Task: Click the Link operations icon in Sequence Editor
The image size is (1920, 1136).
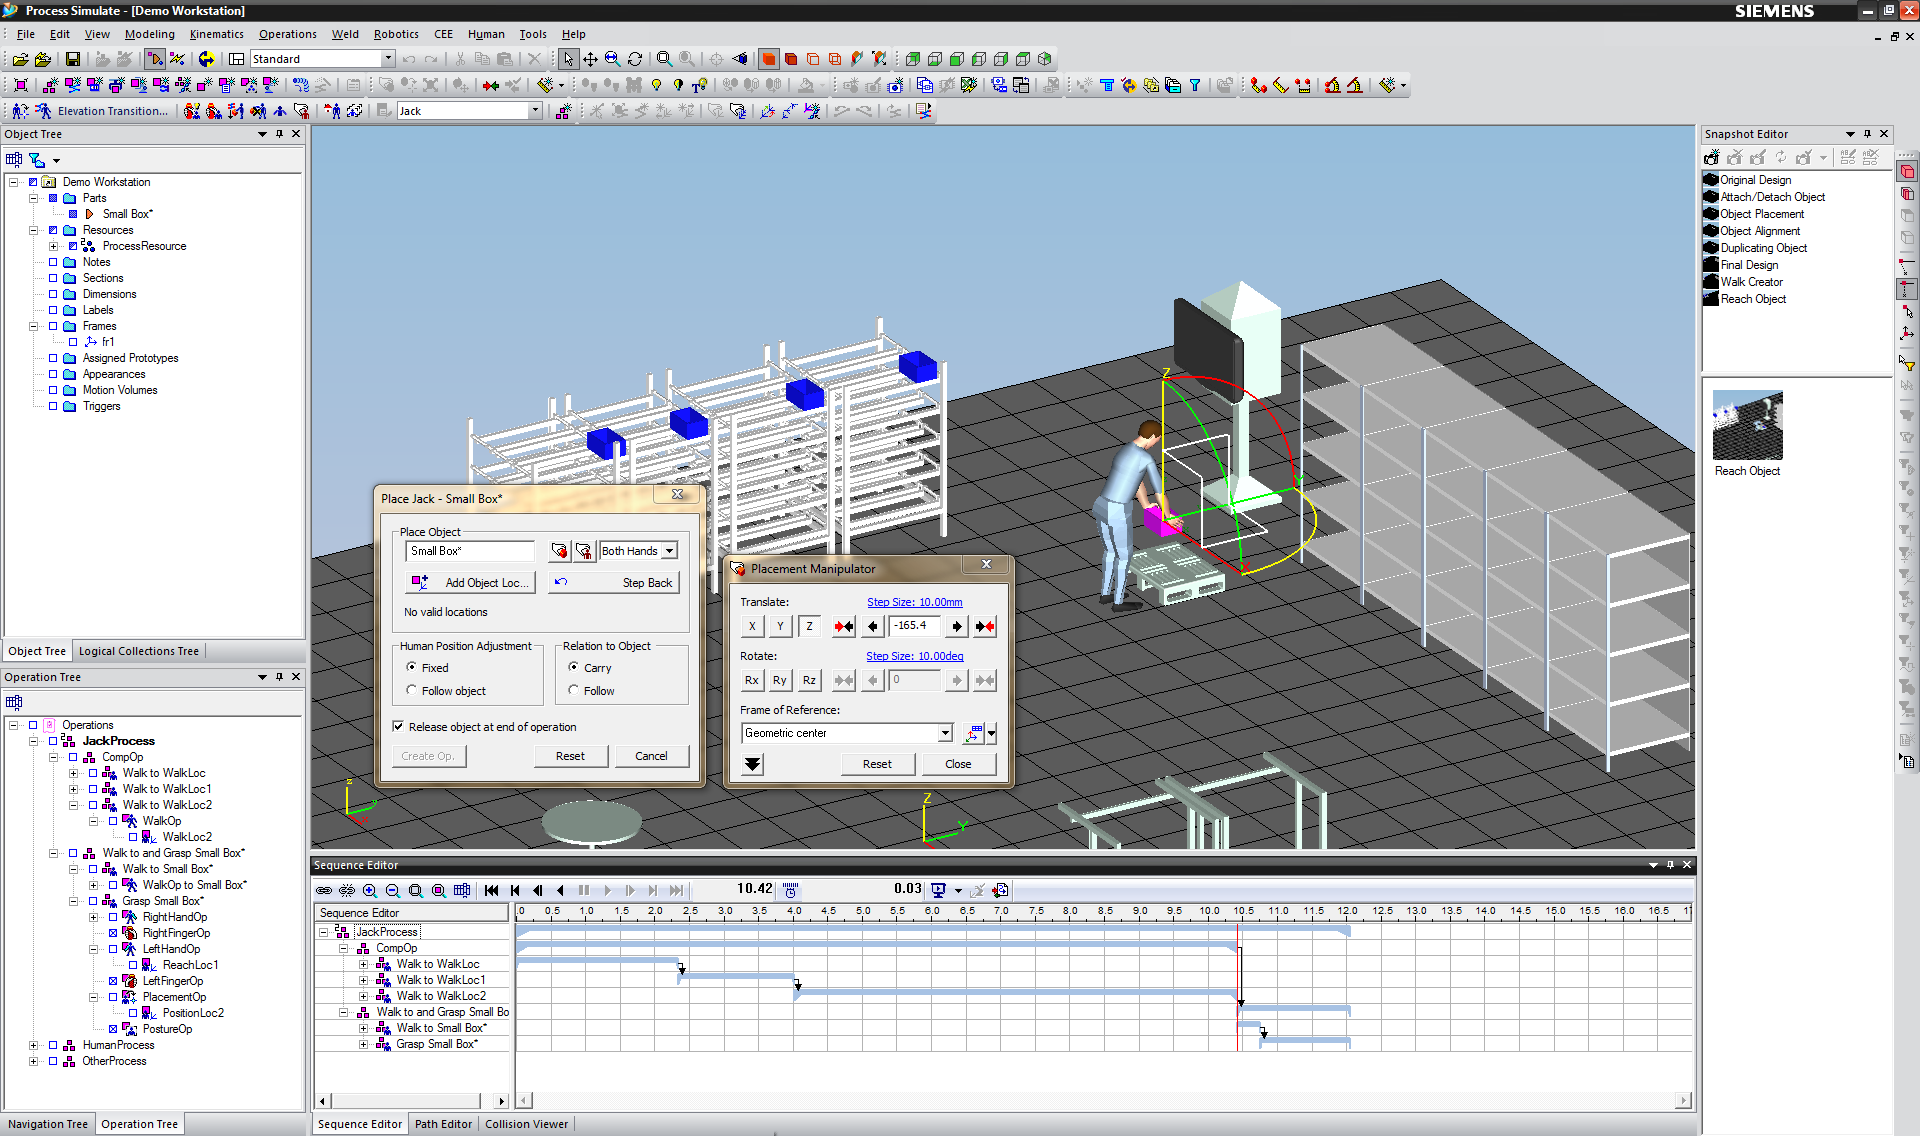Action: (324, 890)
